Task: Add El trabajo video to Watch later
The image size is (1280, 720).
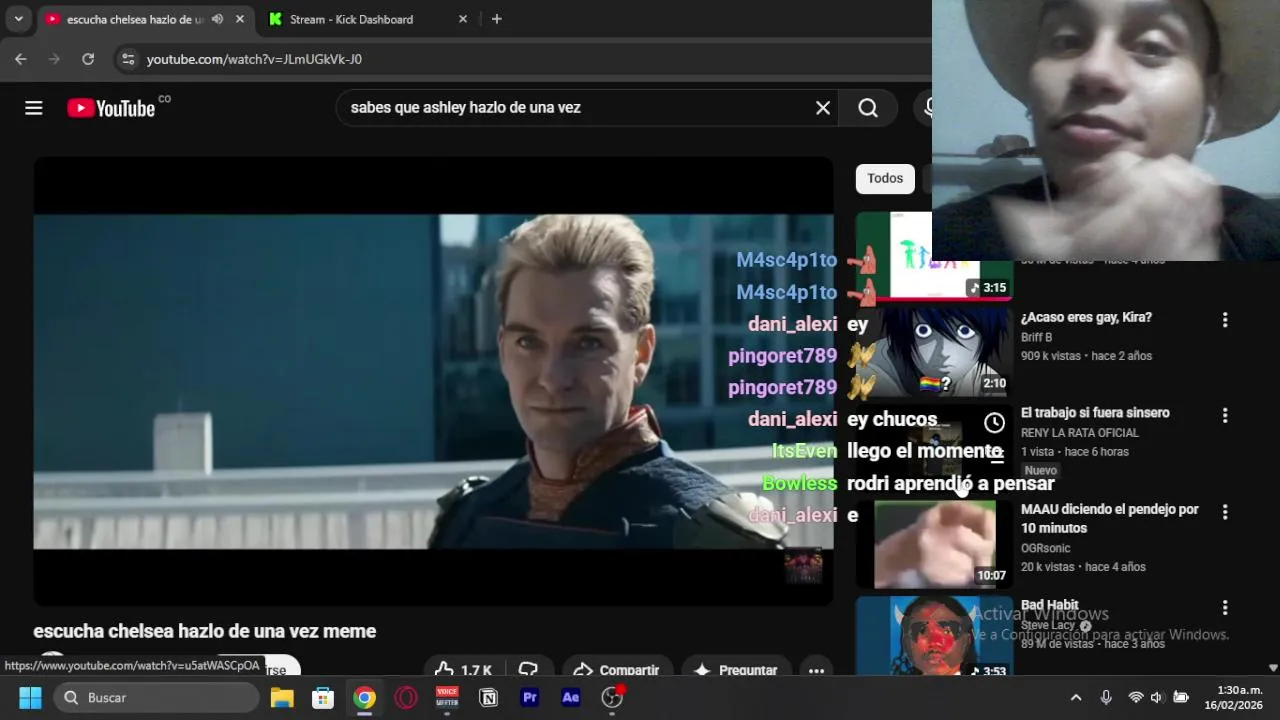Action: 994,423
